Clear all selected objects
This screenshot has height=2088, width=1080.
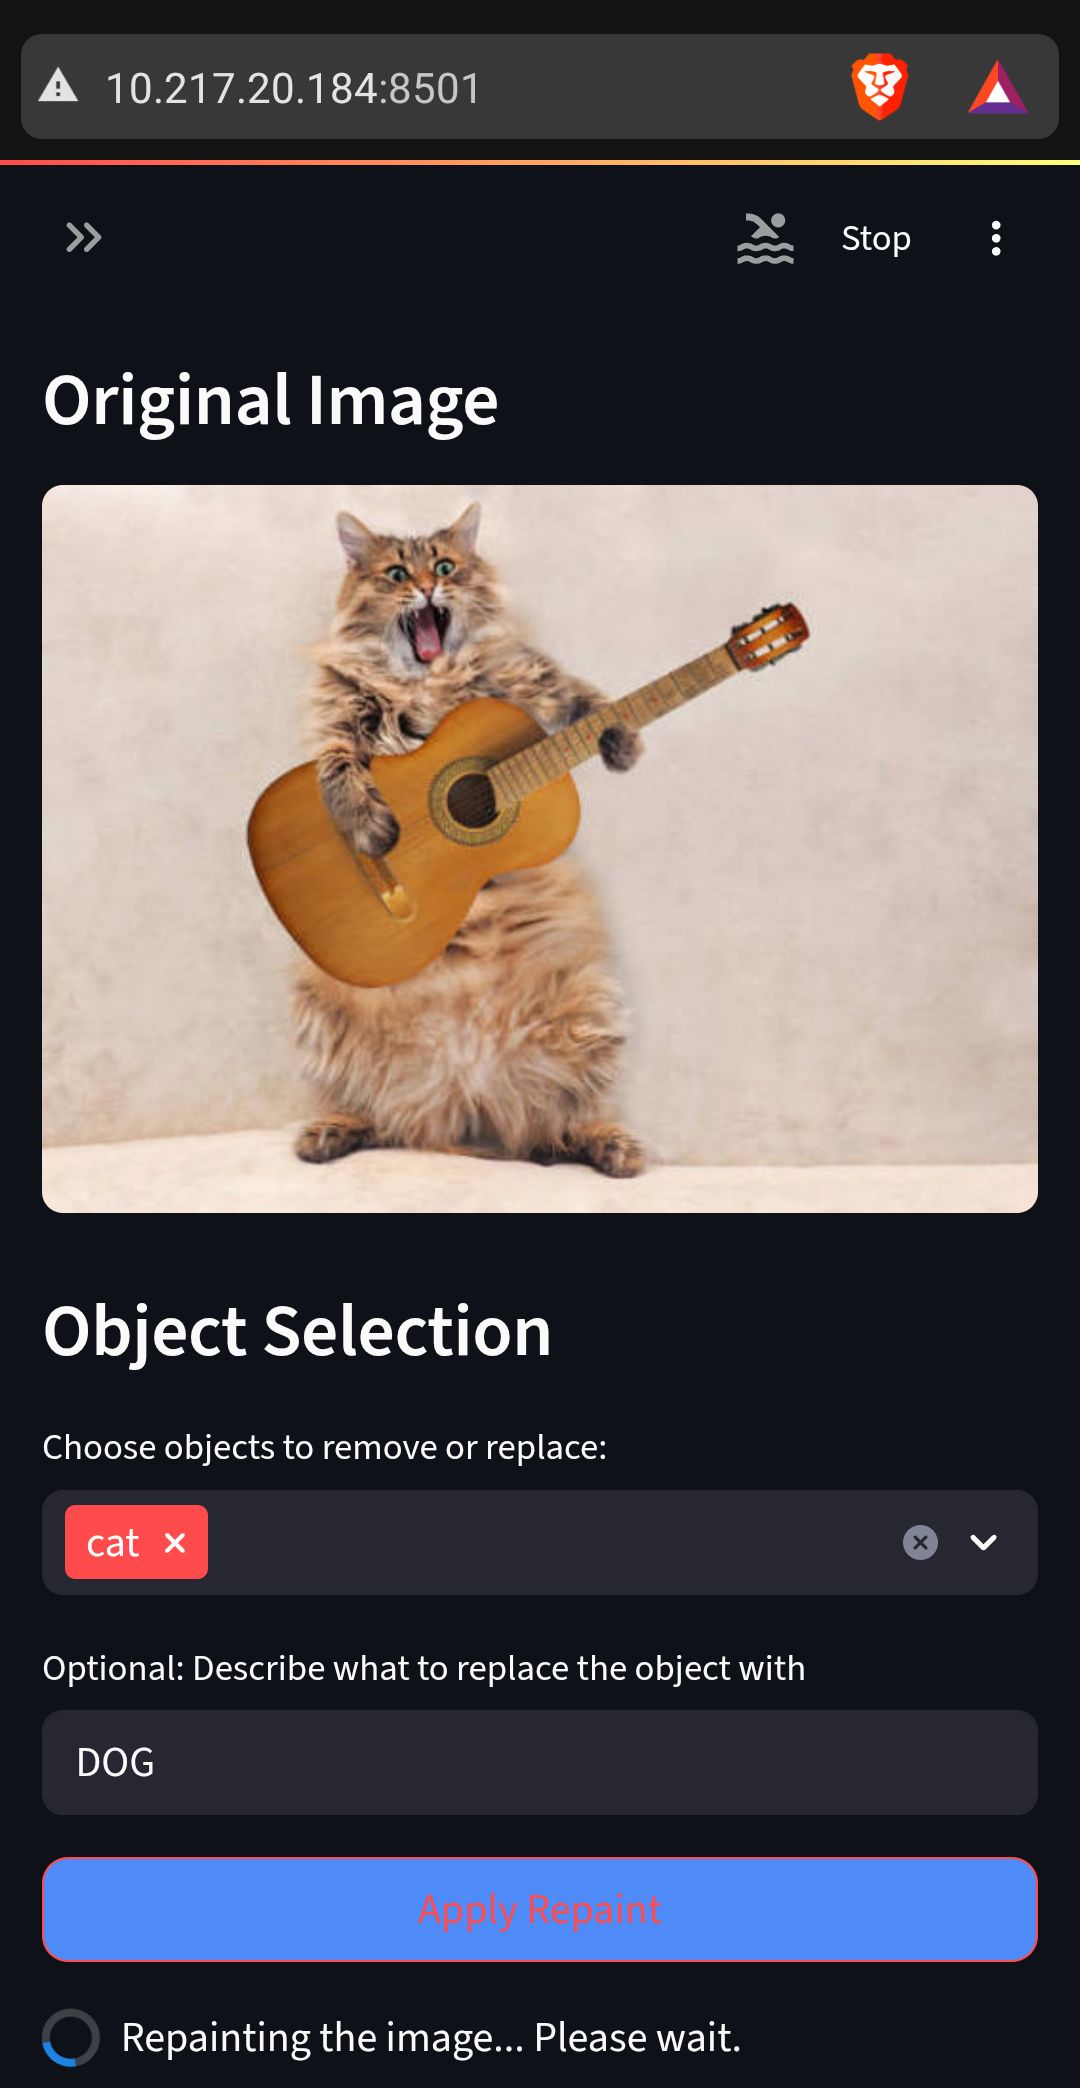pyautogui.click(x=920, y=1542)
